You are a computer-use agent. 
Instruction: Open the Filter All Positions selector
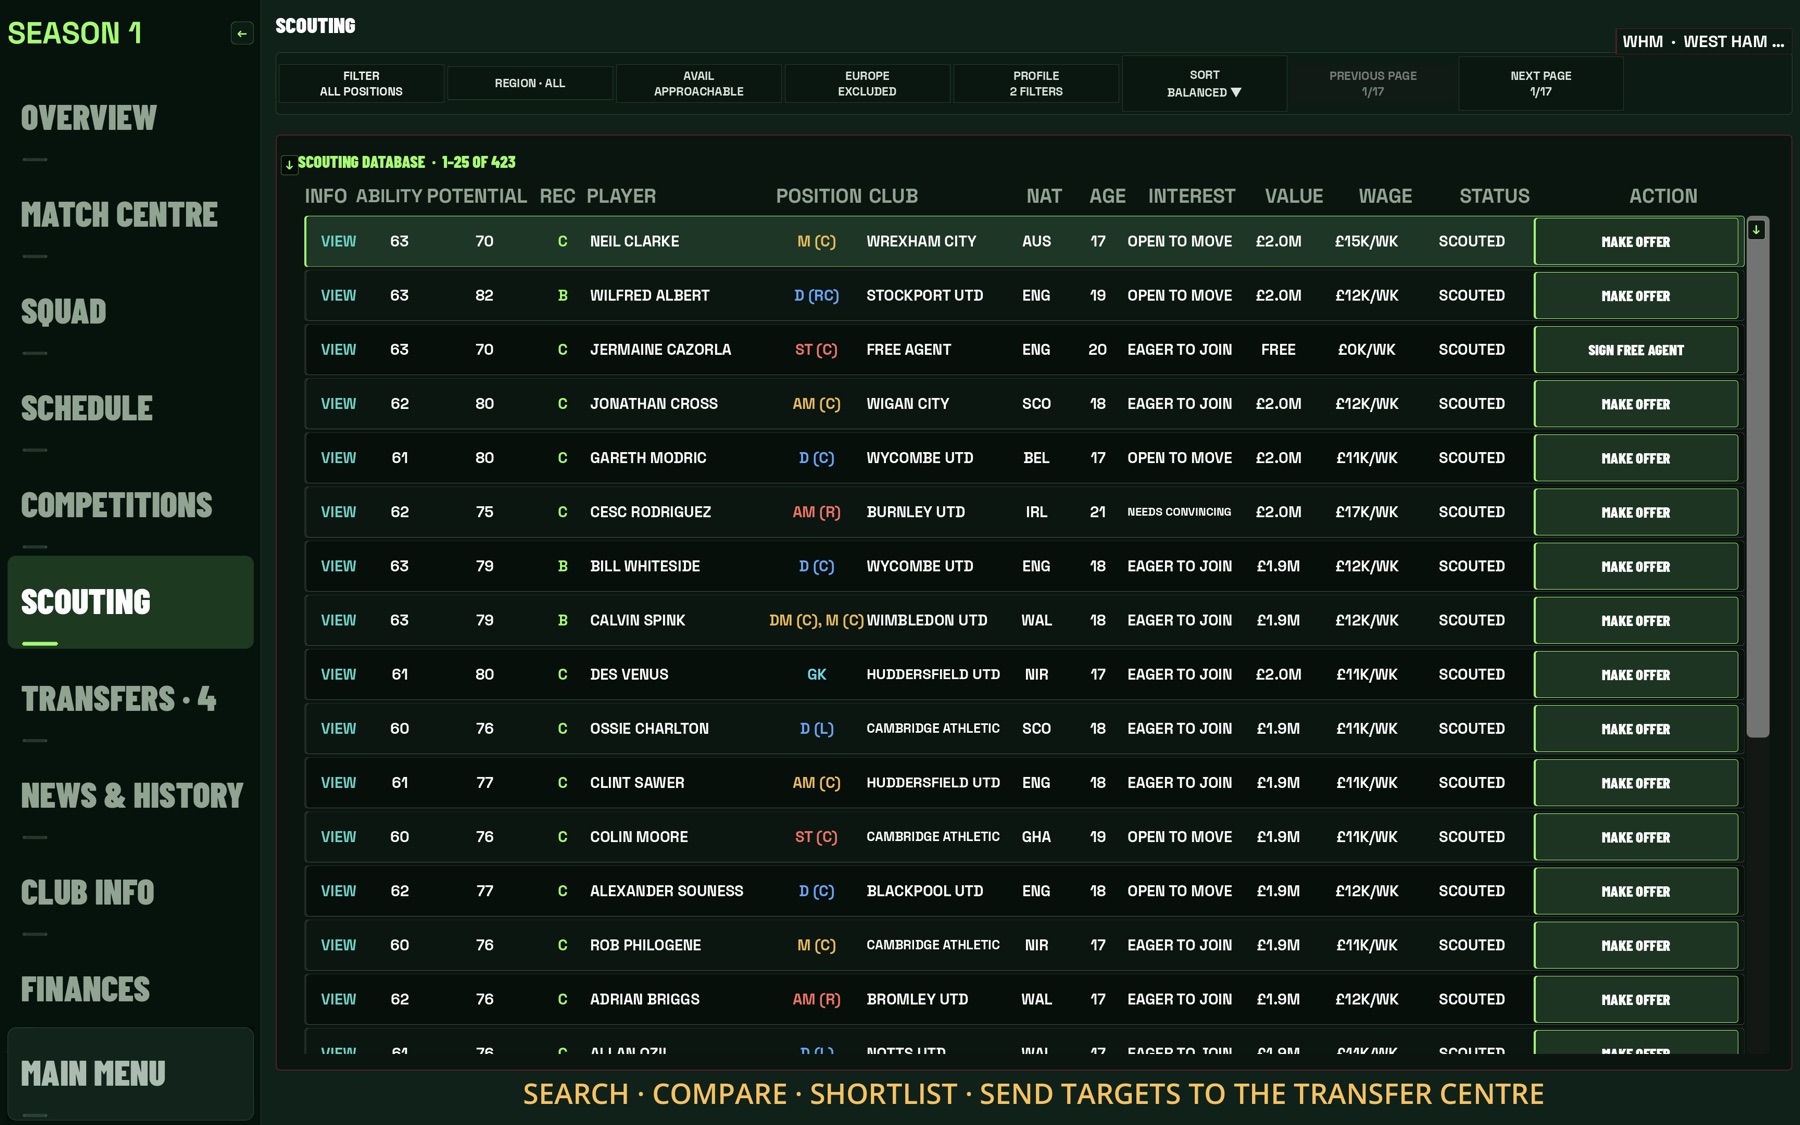(361, 83)
